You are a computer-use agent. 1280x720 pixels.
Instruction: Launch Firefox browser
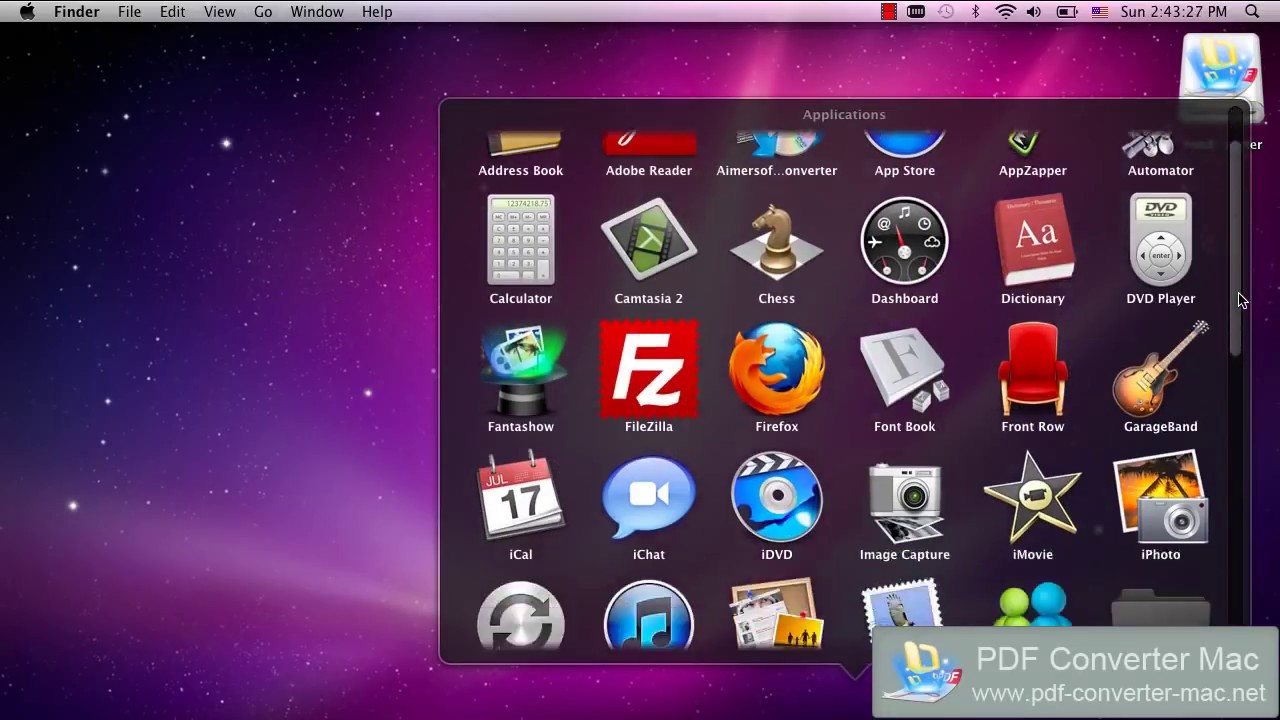coord(777,369)
